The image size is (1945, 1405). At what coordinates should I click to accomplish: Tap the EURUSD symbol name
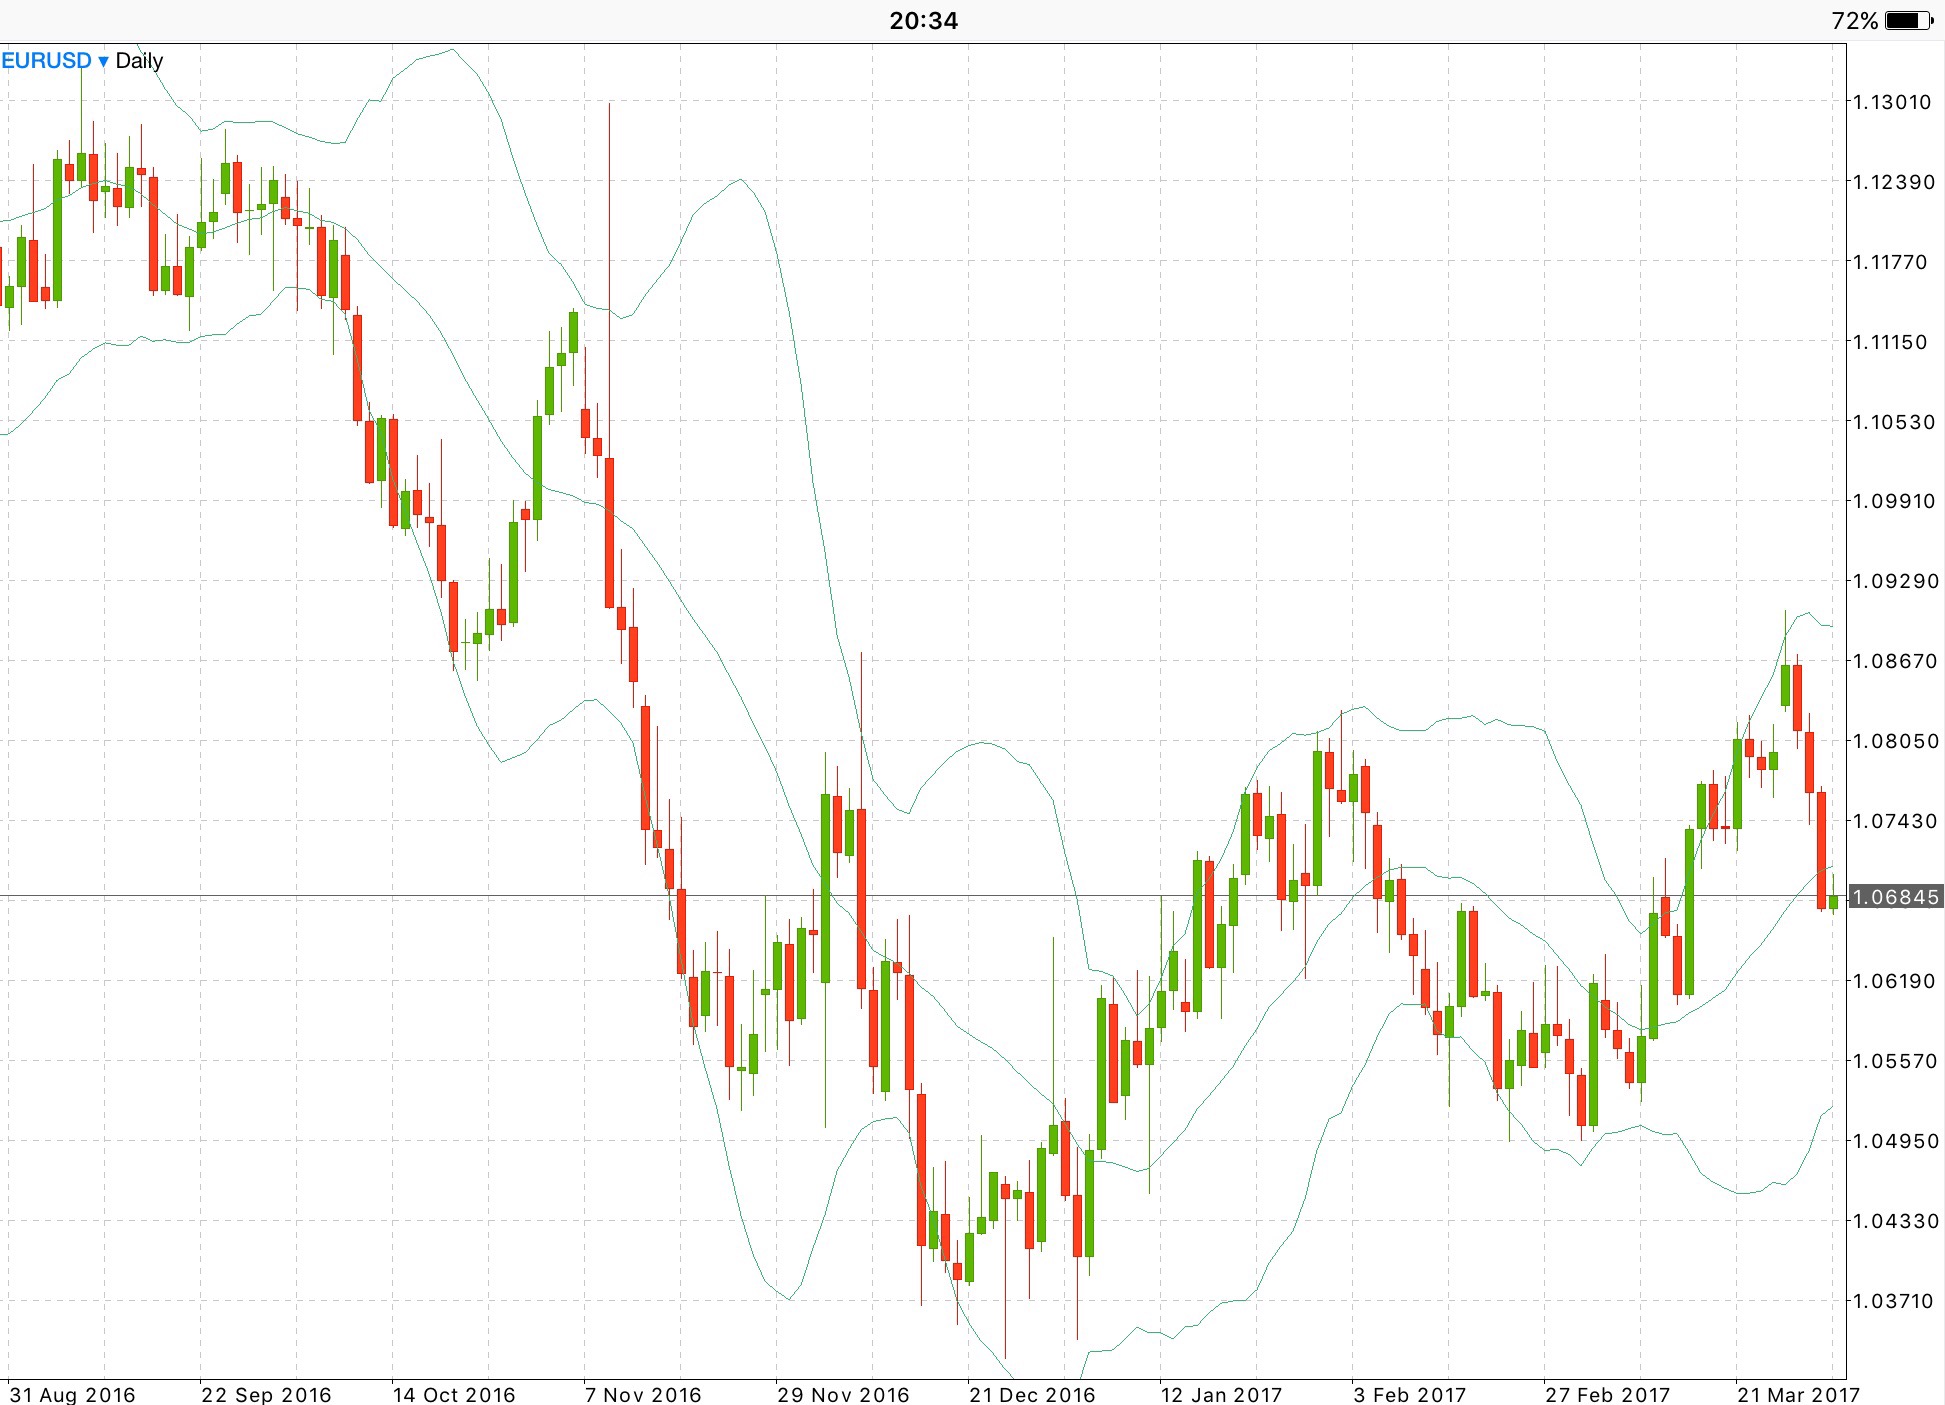(46, 61)
